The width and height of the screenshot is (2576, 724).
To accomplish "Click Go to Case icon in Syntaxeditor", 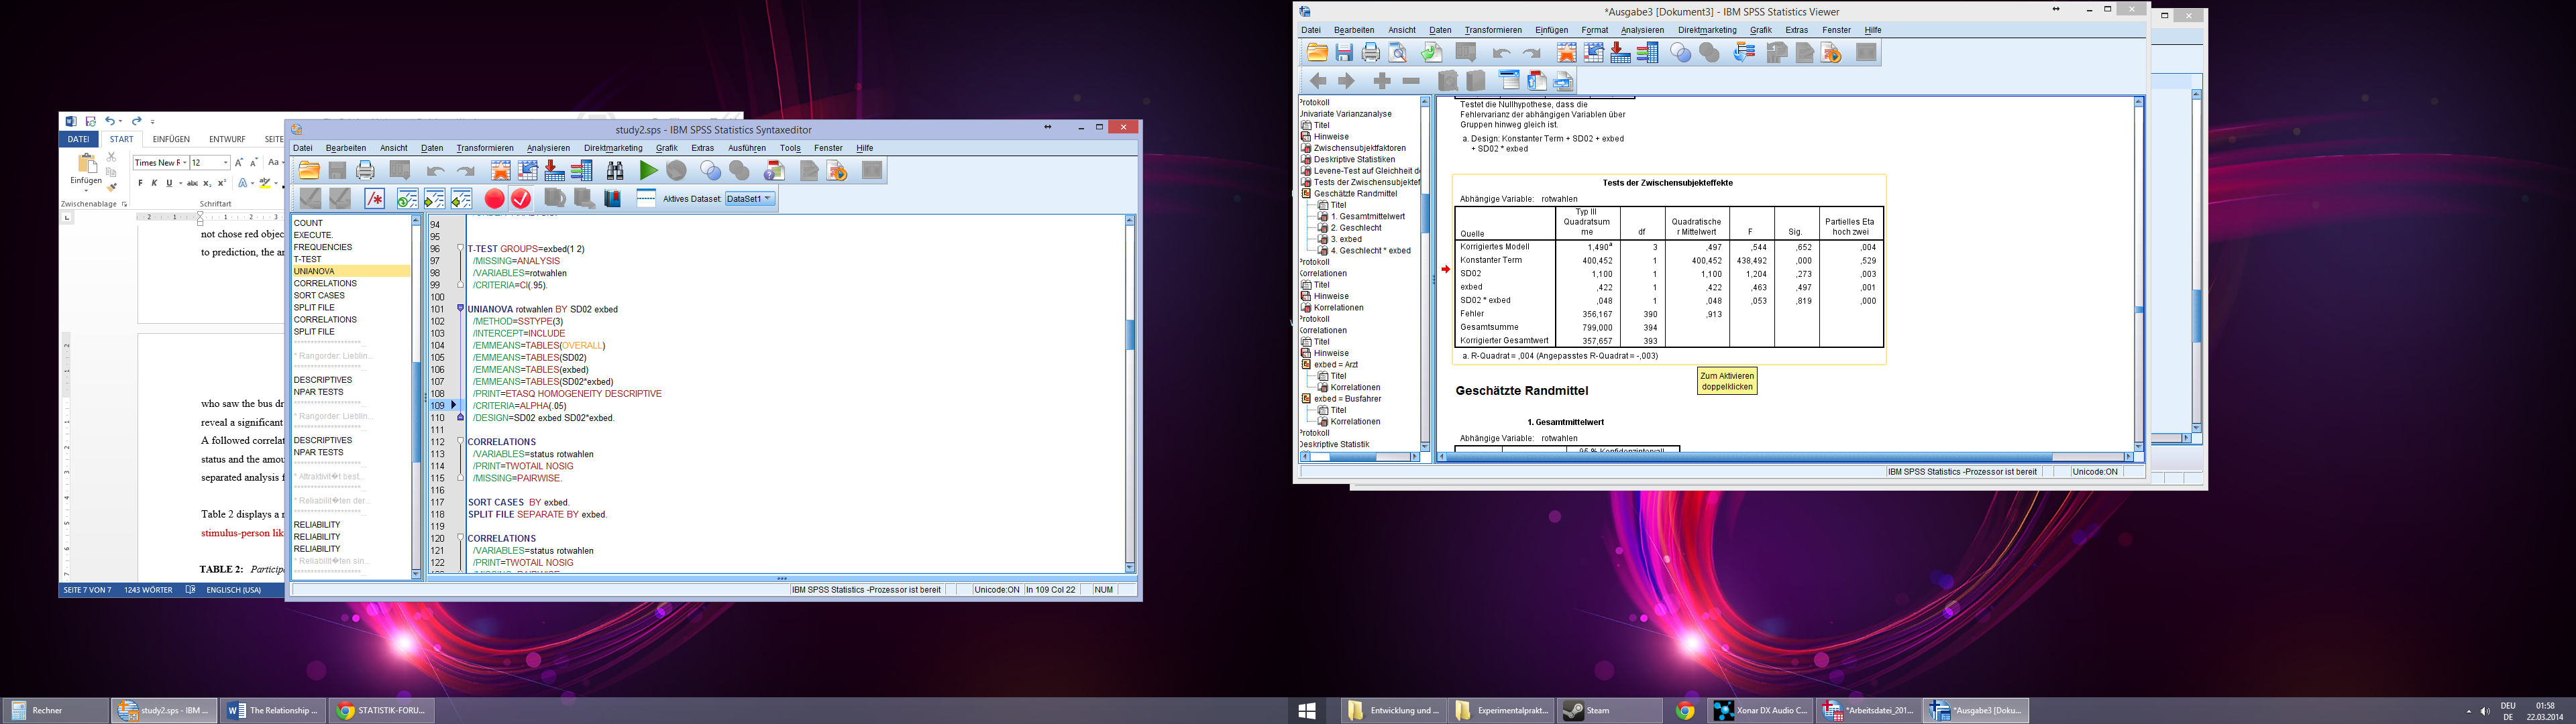I will [x=528, y=170].
